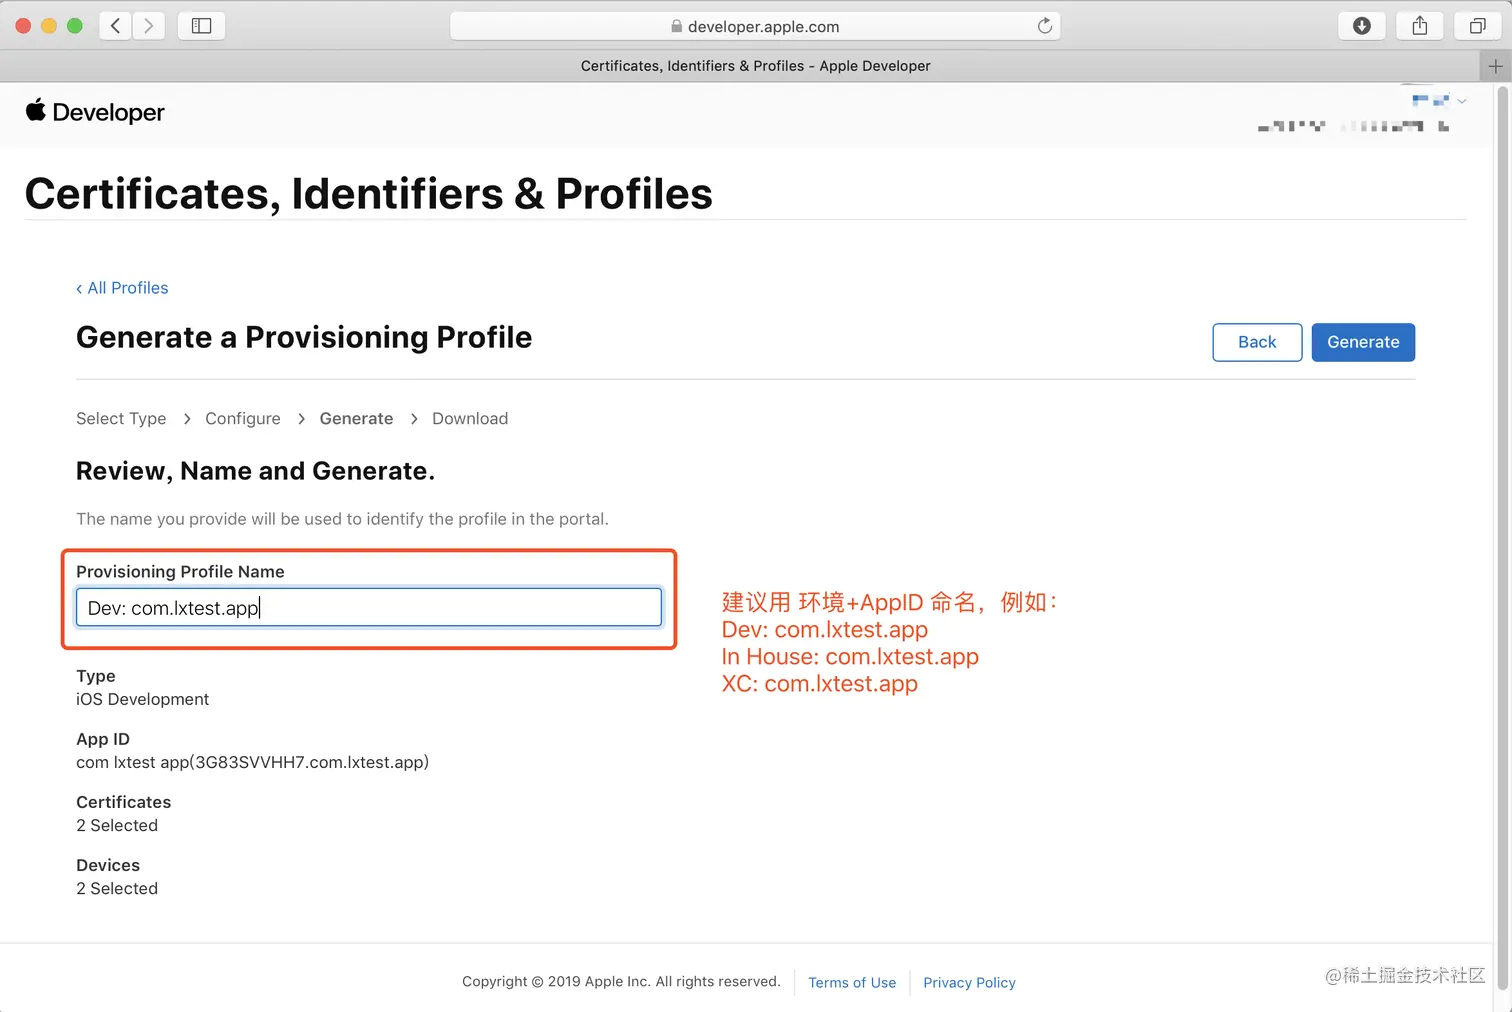Open the Privacy Policy link

(969, 983)
